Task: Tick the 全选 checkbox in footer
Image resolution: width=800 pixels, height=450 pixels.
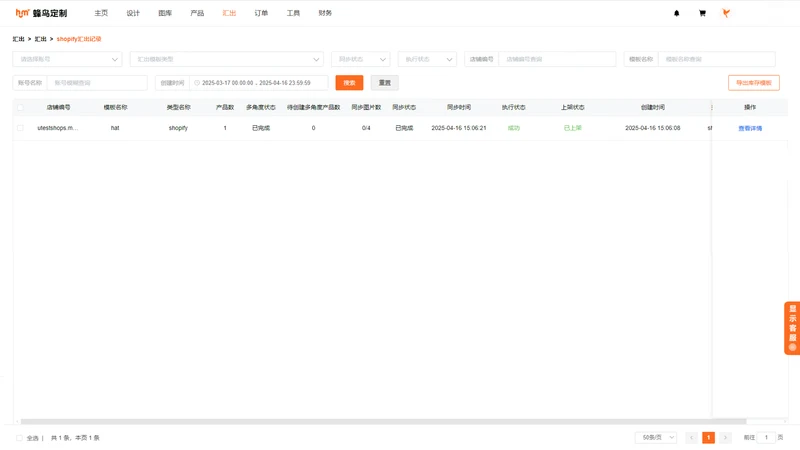Action: [x=19, y=438]
